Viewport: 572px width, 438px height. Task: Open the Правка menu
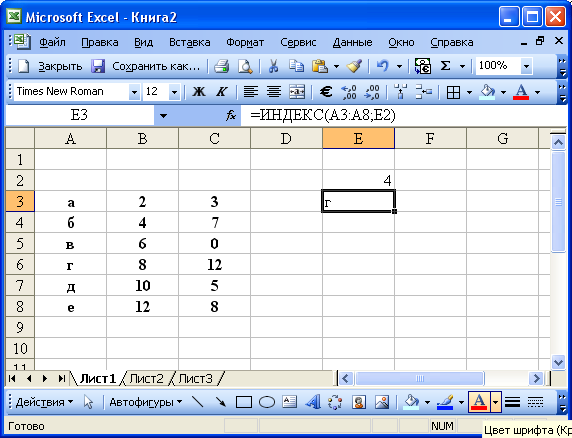[100, 42]
